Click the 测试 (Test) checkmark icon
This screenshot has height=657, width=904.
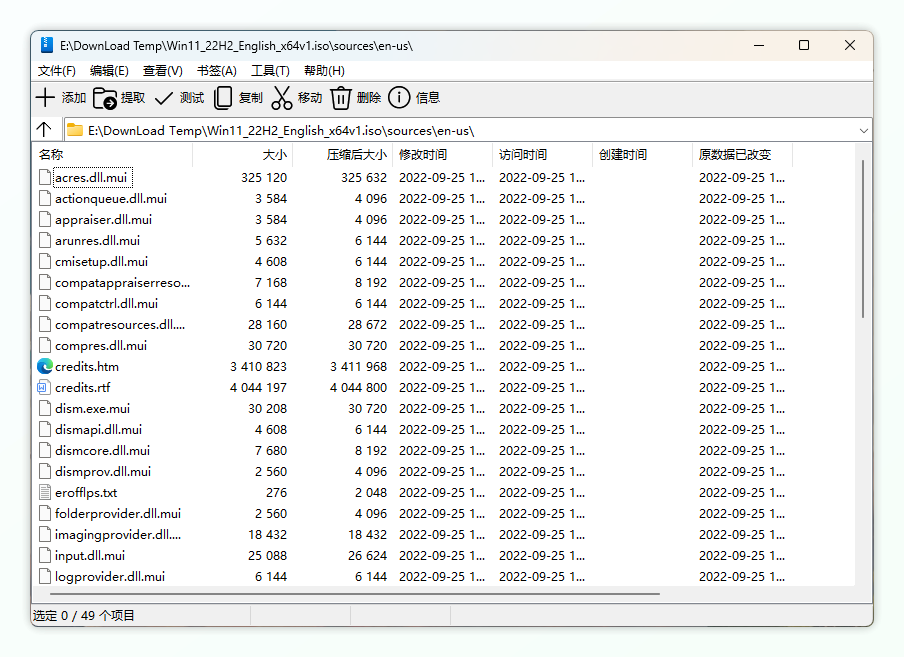(x=165, y=97)
